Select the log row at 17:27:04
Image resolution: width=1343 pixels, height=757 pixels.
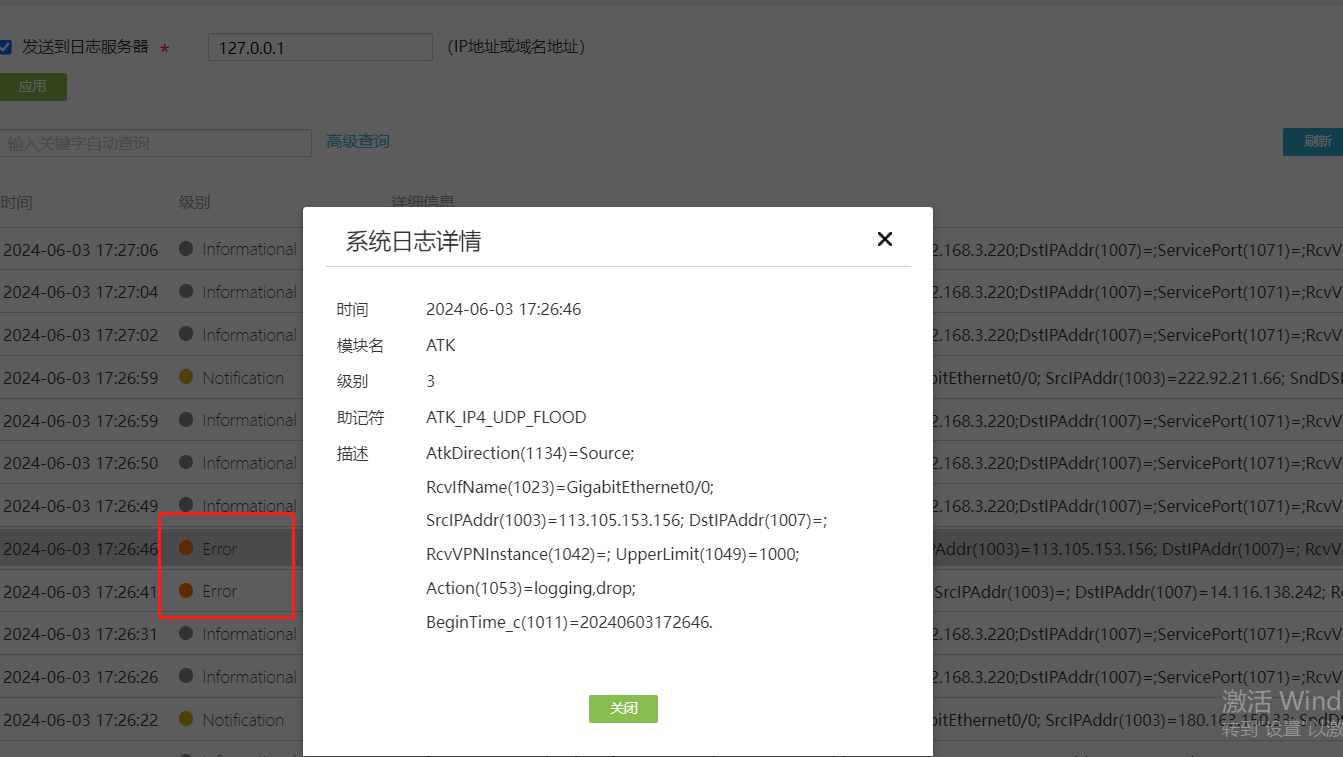pyautogui.click(x=671, y=292)
